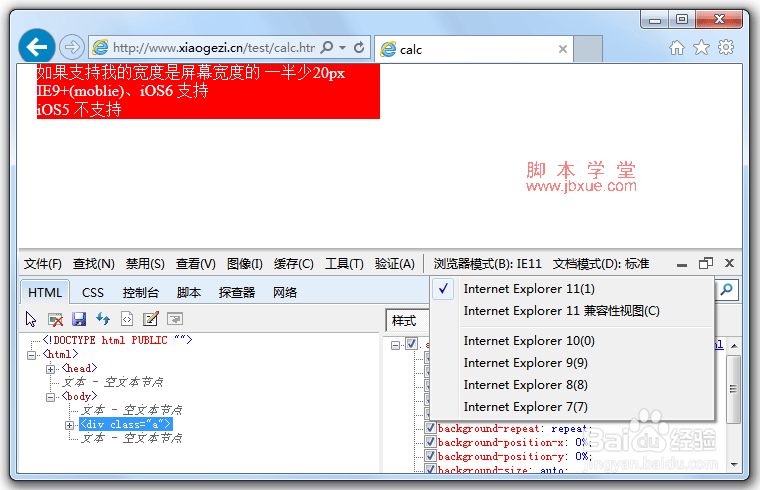Switch to the CSS tab

[x=93, y=293]
